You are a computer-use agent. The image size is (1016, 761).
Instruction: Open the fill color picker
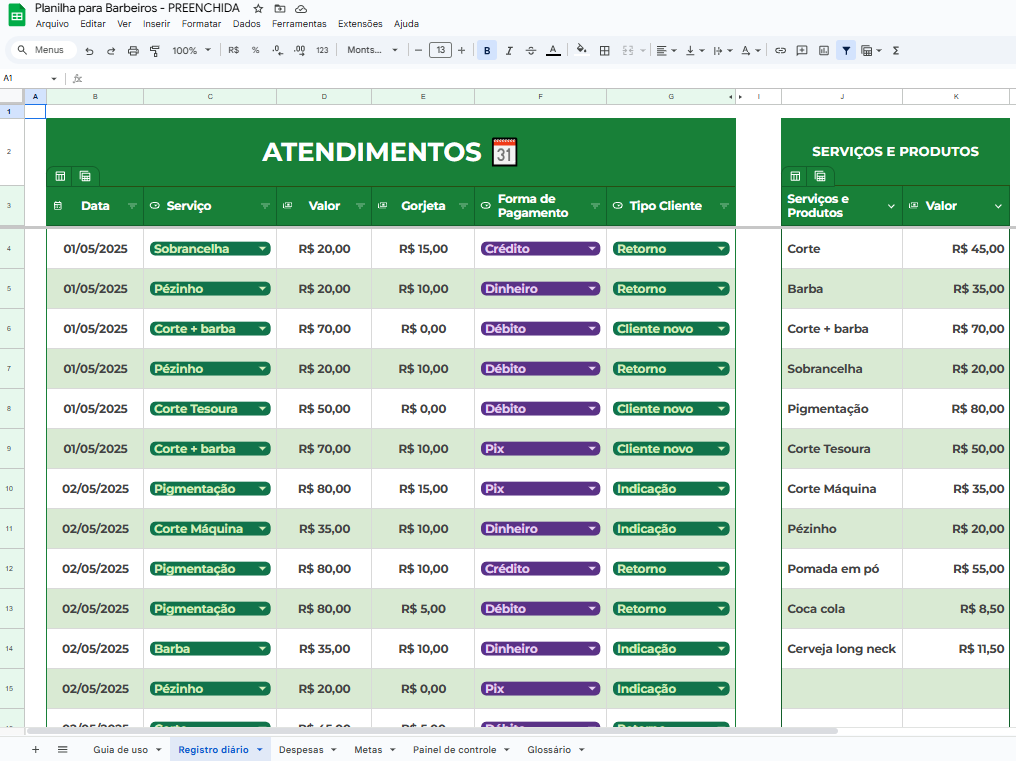pyautogui.click(x=580, y=50)
